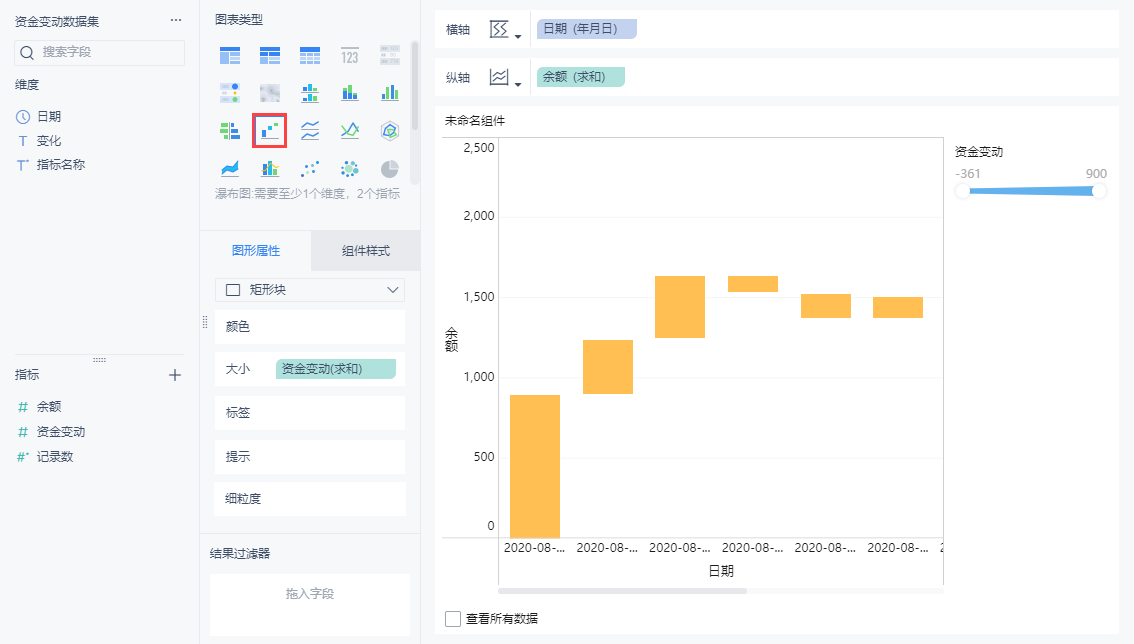Click the right 900 slider handle

(x=1099, y=191)
